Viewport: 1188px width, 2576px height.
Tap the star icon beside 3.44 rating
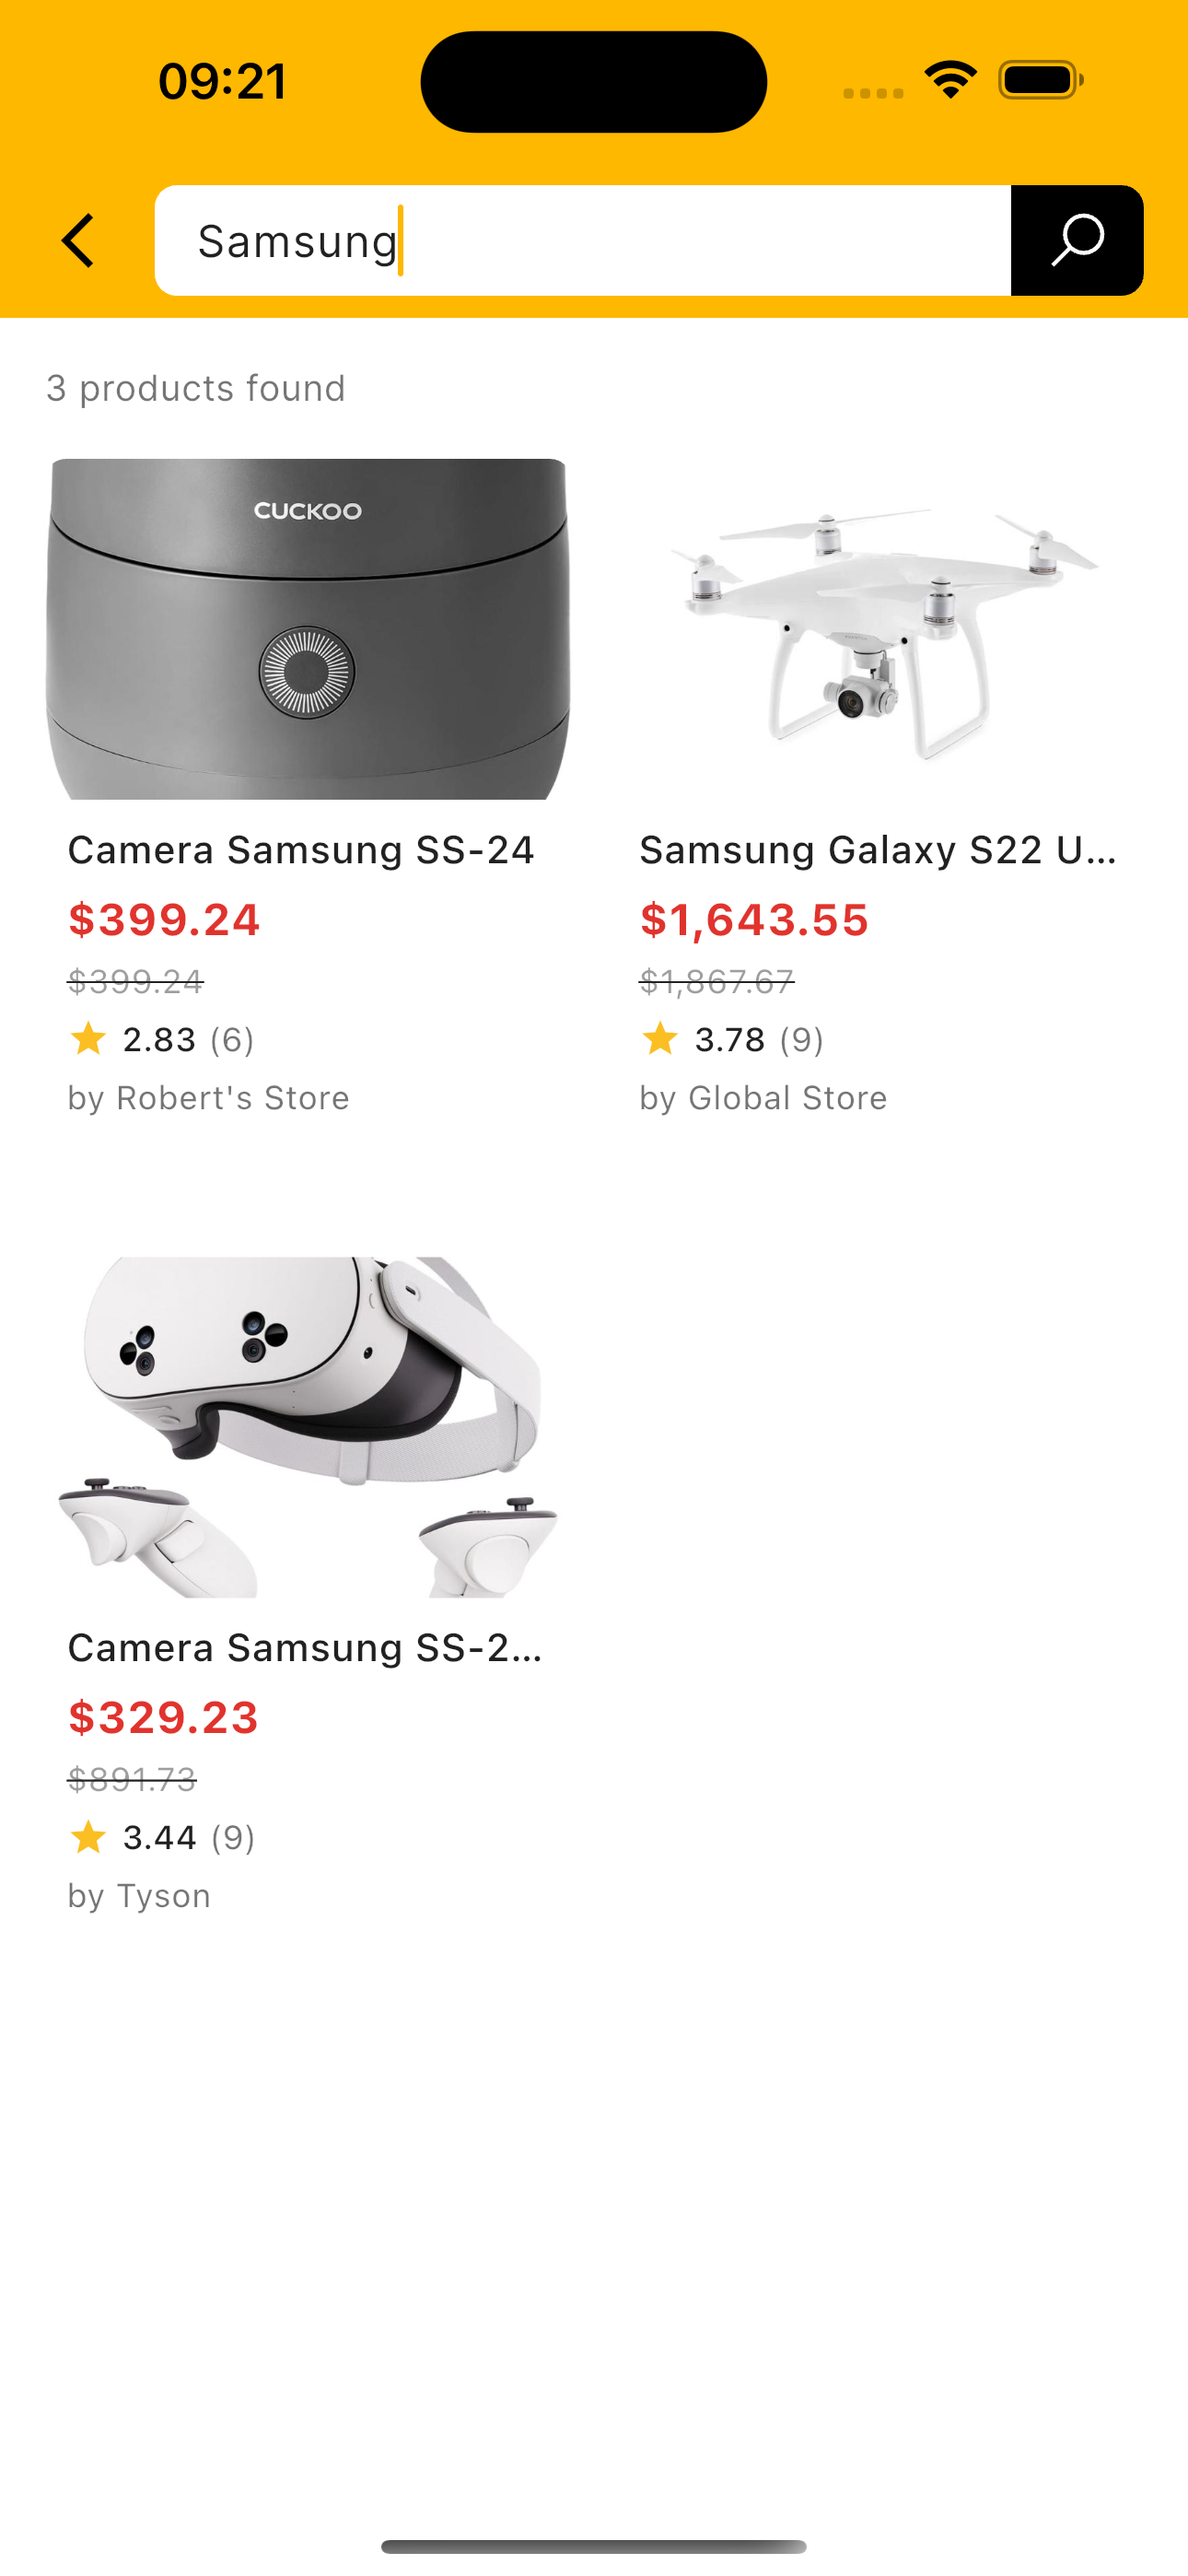click(x=88, y=1837)
